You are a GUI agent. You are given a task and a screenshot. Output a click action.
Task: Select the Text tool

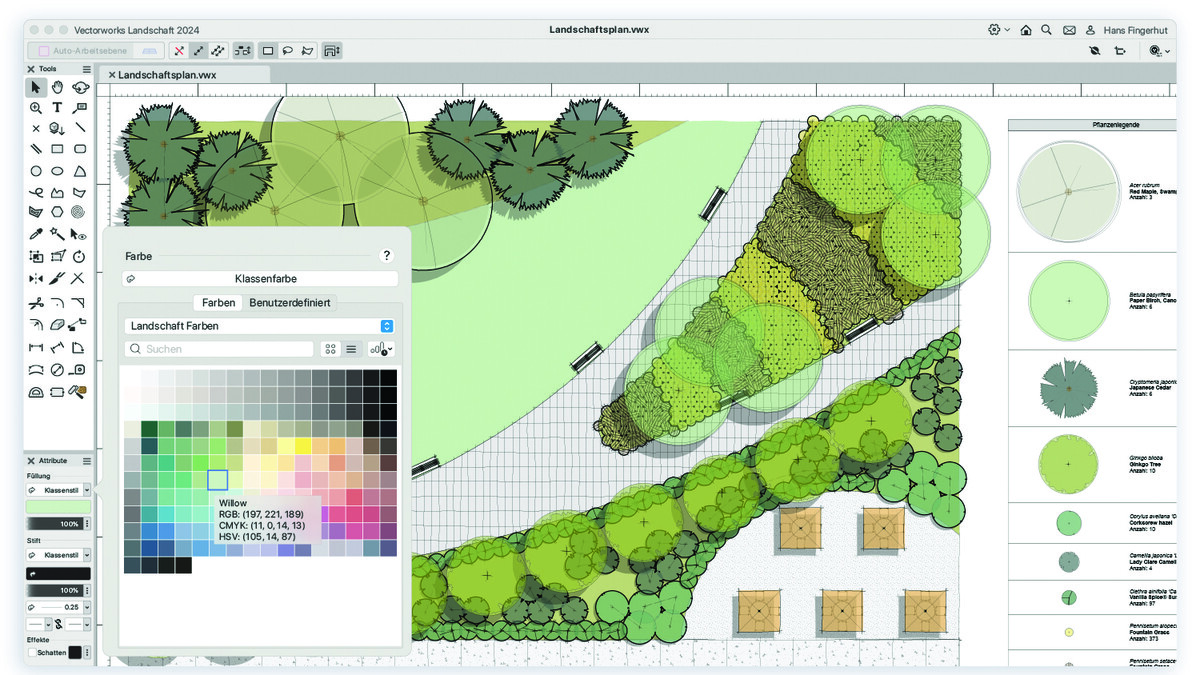[58, 107]
